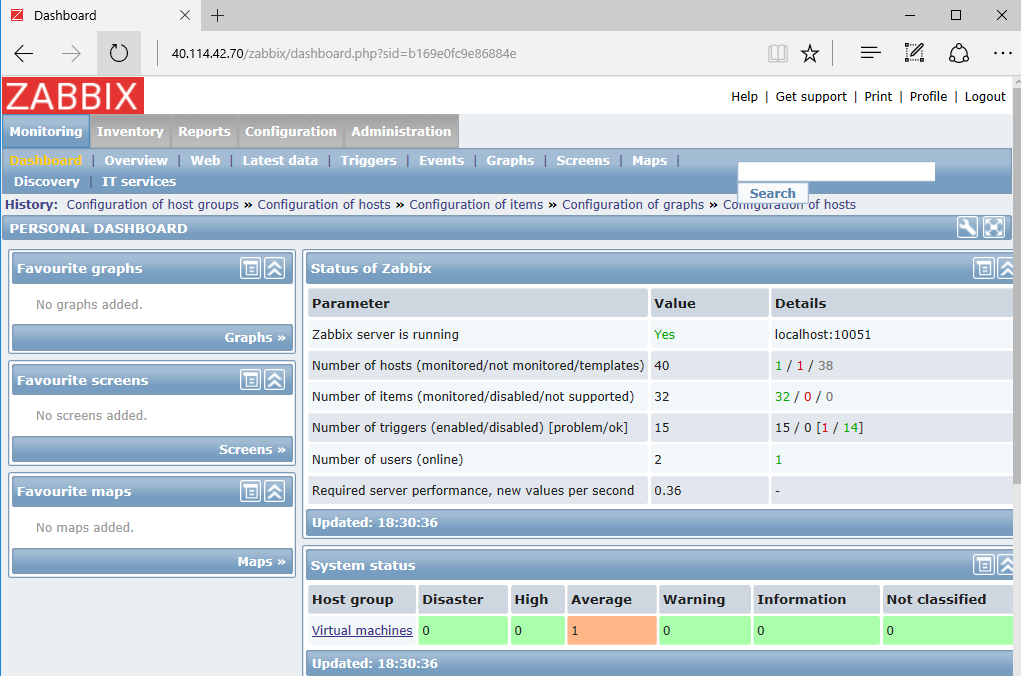Open a new browser tab
The image size is (1021, 676).
coord(217,16)
